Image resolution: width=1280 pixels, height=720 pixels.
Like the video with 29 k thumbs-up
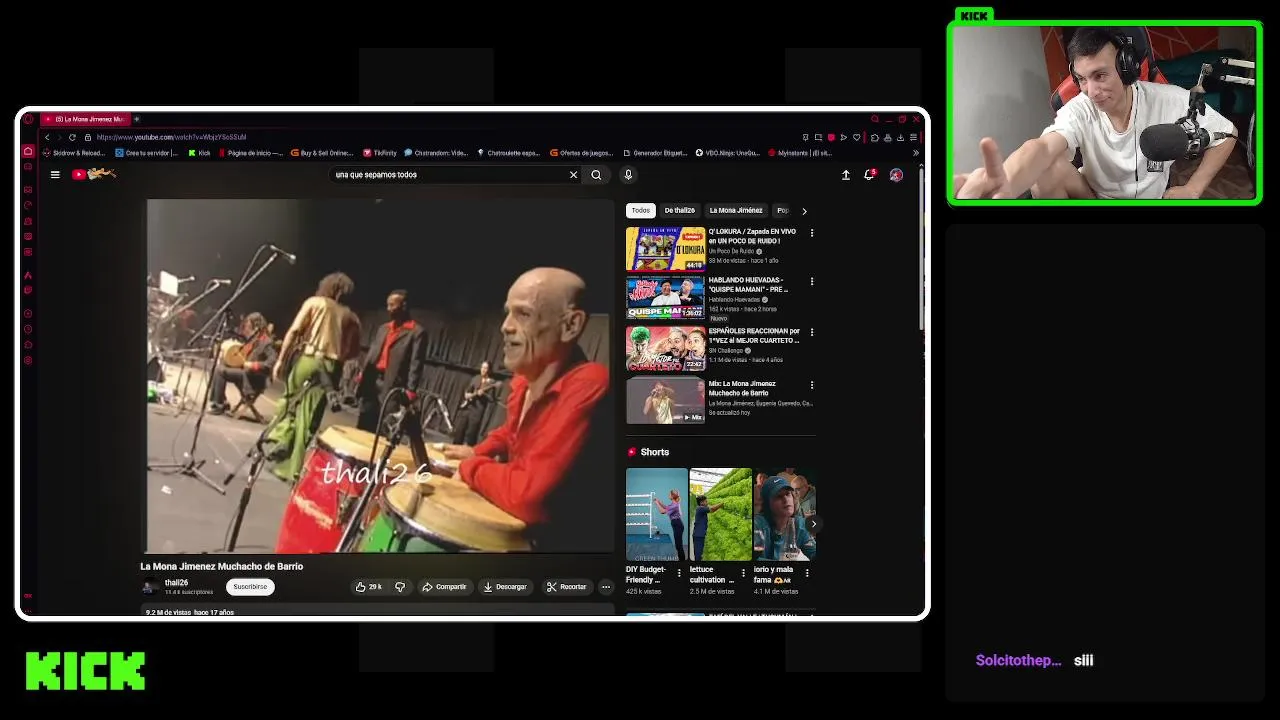pyautogui.click(x=369, y=587)
